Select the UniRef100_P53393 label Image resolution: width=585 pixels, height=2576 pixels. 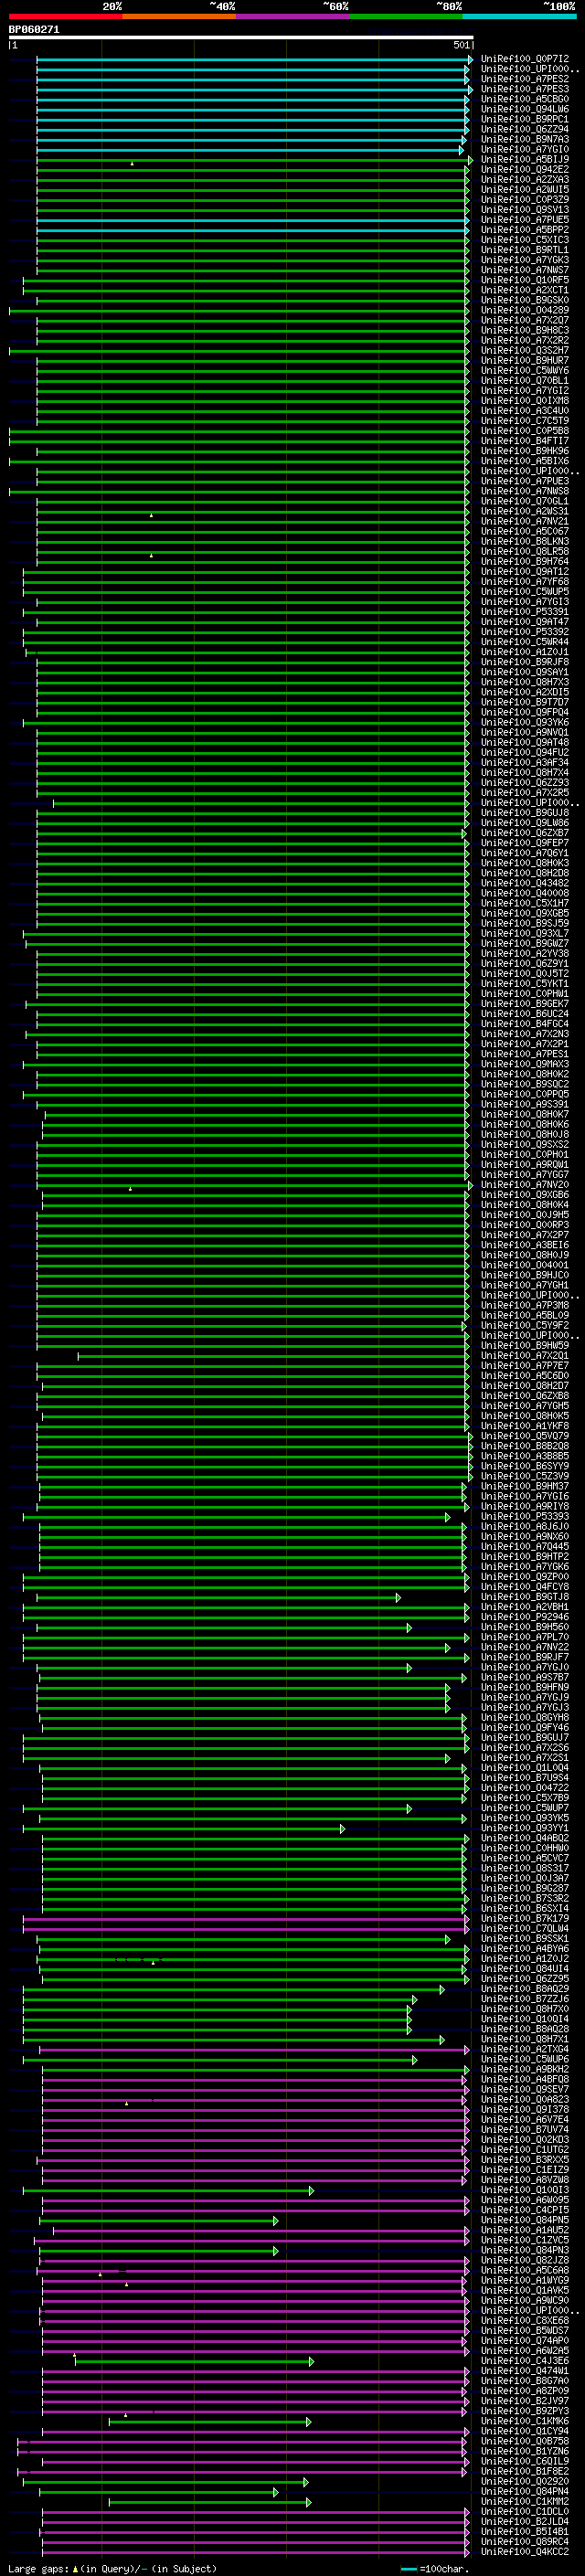pos(525,1517)
